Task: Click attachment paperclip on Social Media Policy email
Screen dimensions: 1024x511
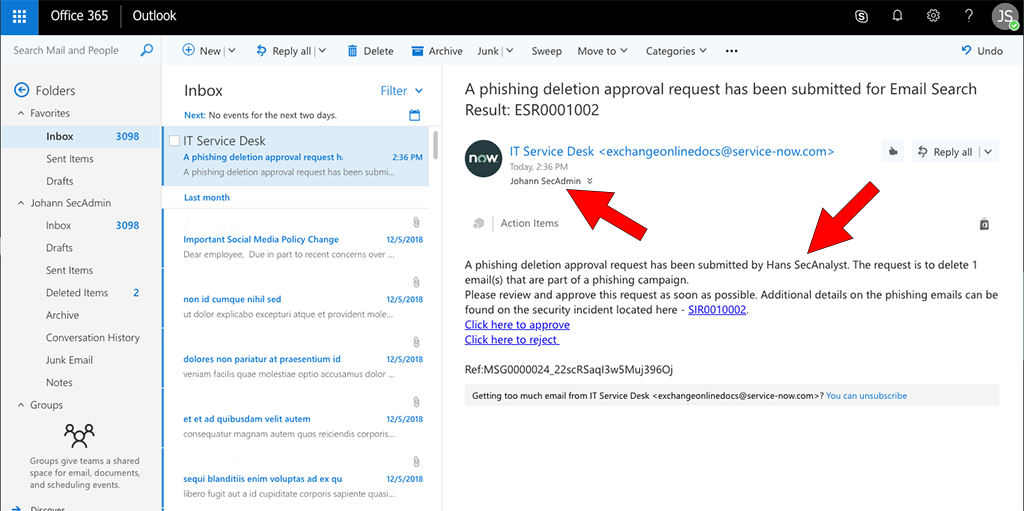Action: pos(416,222)
